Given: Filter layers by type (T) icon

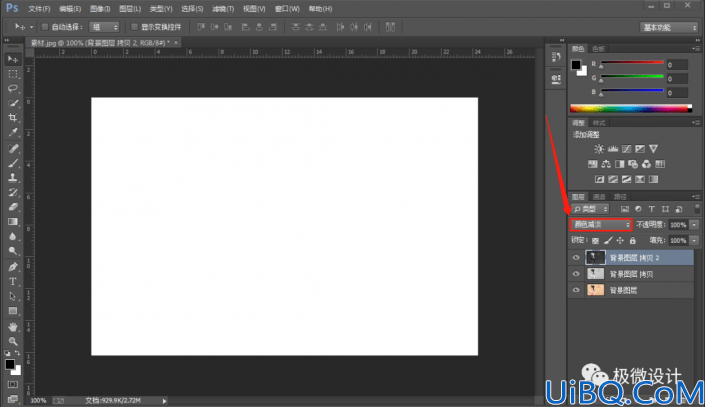Looking at the screenshot, I should pos(651,209).
